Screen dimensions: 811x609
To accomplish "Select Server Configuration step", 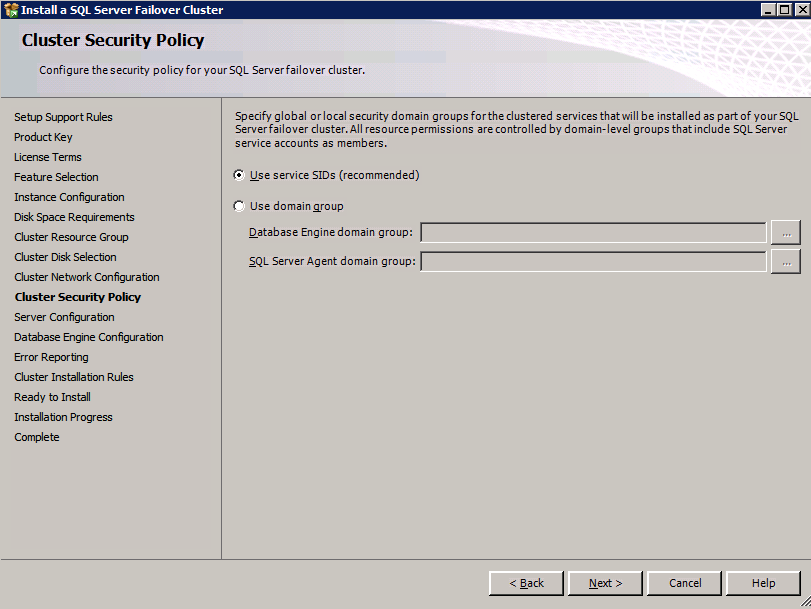I will pos(64,317).
